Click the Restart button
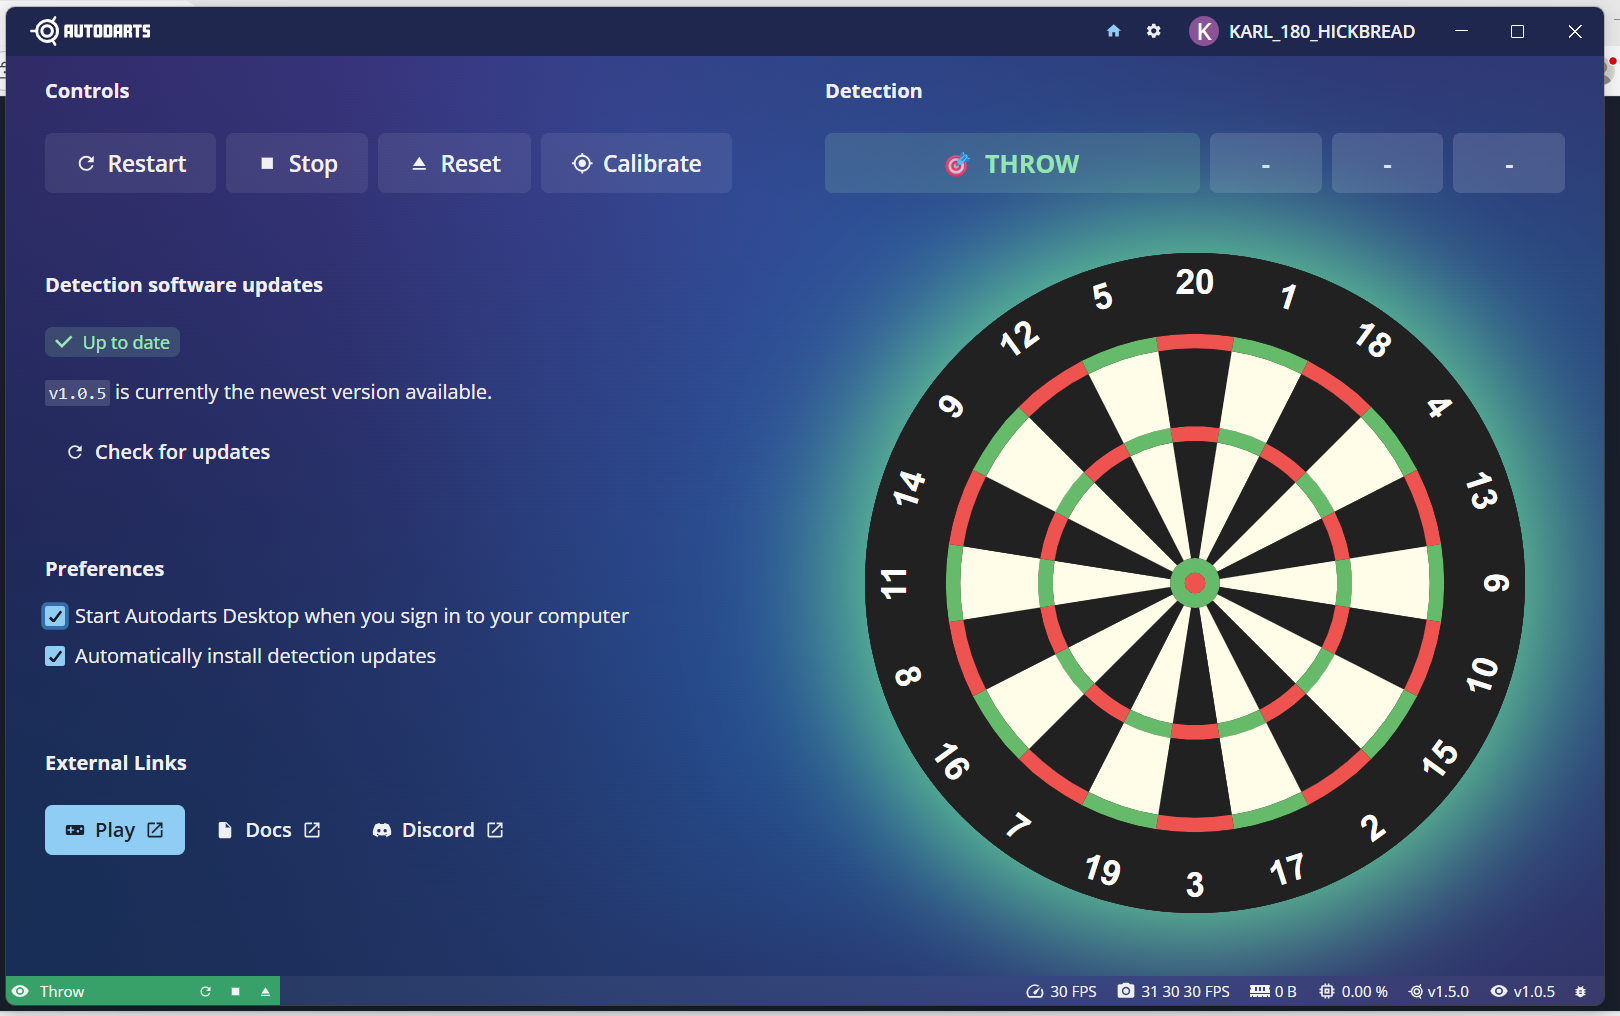Image resolution: width=1620 pixels, height=1016 pixels. [130, 163]
